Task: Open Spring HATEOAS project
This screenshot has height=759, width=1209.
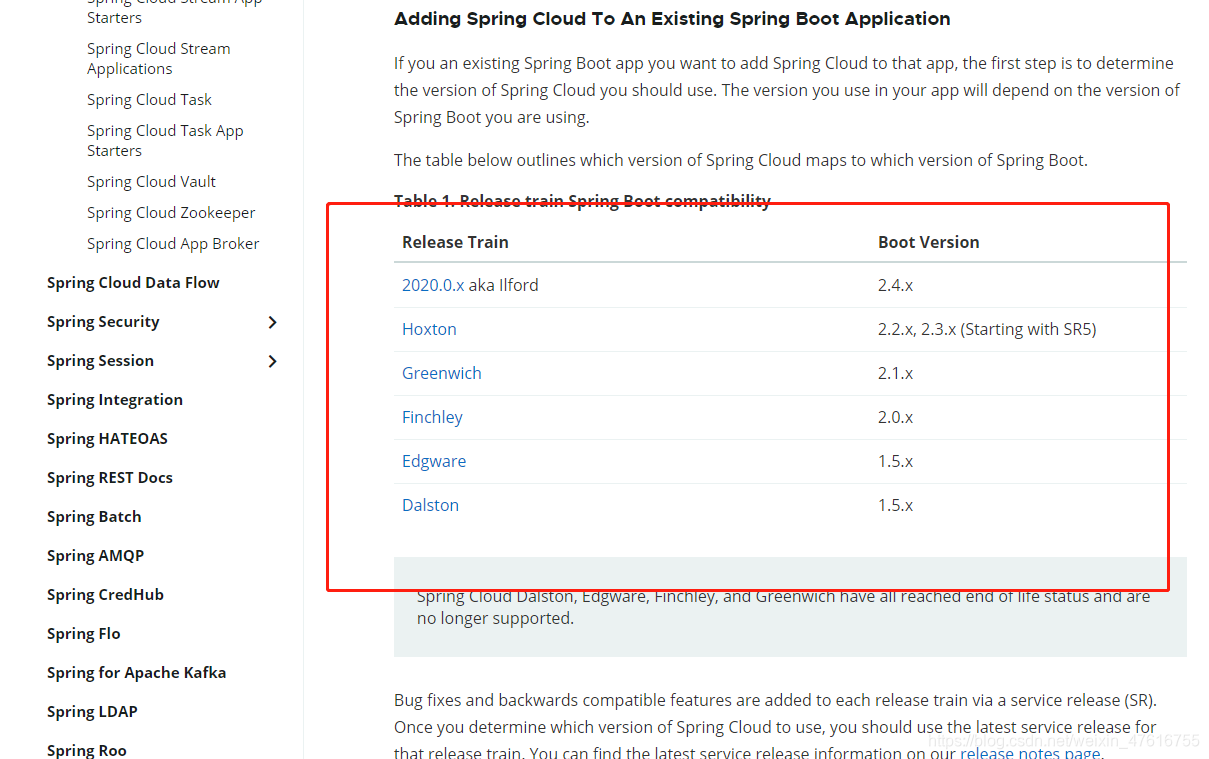Action: (107, 439)
